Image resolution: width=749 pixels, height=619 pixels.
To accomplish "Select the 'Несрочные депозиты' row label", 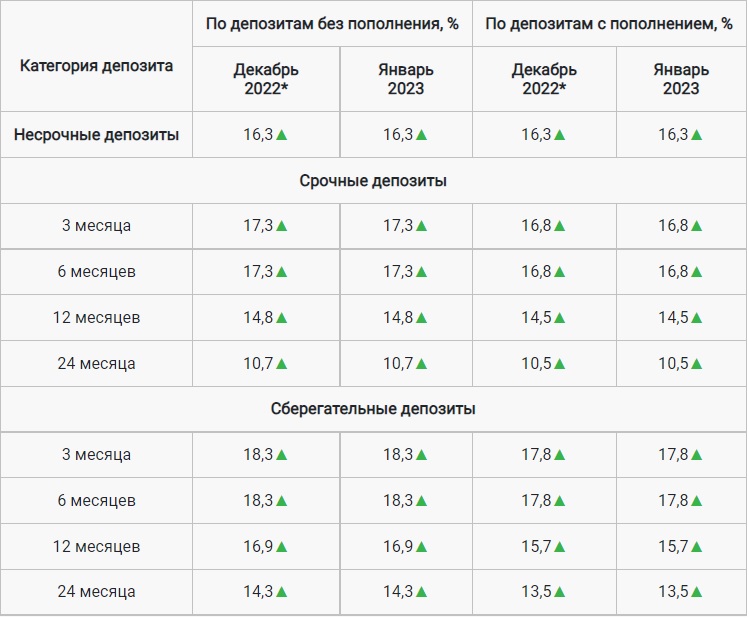I will click(96, 135).
